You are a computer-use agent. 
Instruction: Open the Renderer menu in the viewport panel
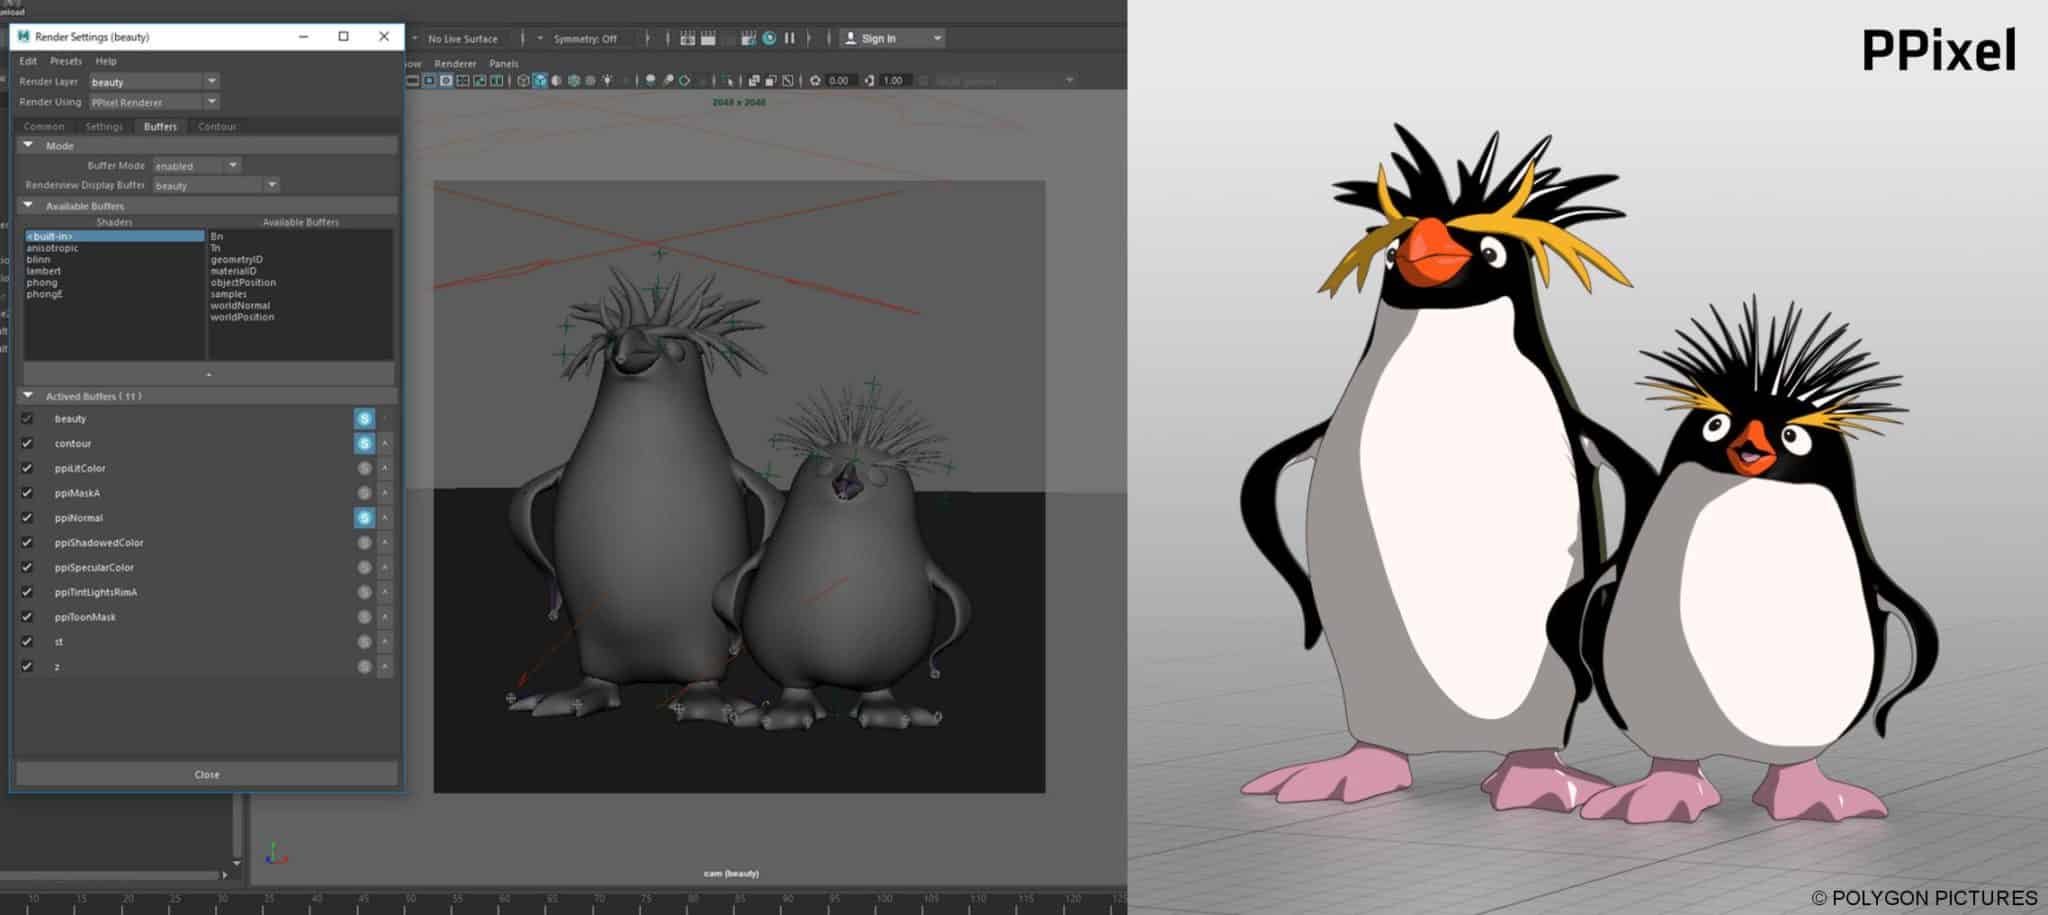pos(455,63)
